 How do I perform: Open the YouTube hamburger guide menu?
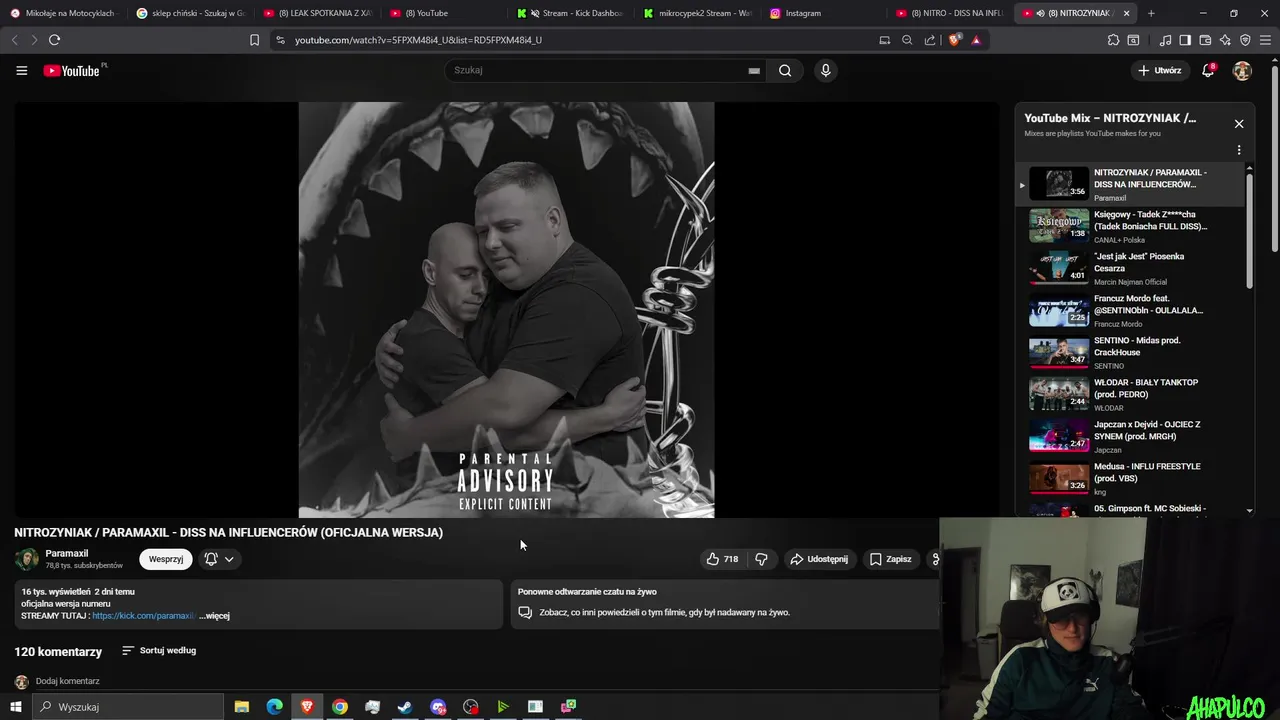pyautogui.click(x=21, y=70)
